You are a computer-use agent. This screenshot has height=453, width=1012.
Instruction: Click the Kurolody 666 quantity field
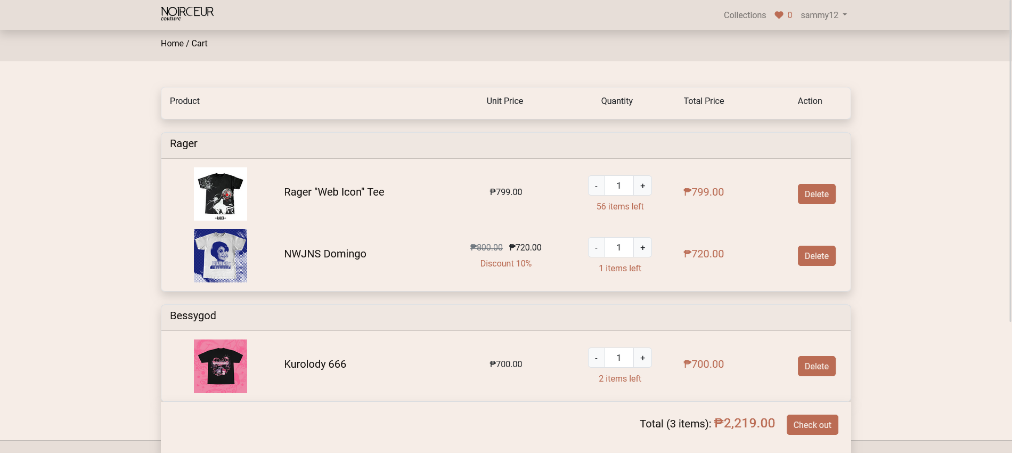point(619,357)
